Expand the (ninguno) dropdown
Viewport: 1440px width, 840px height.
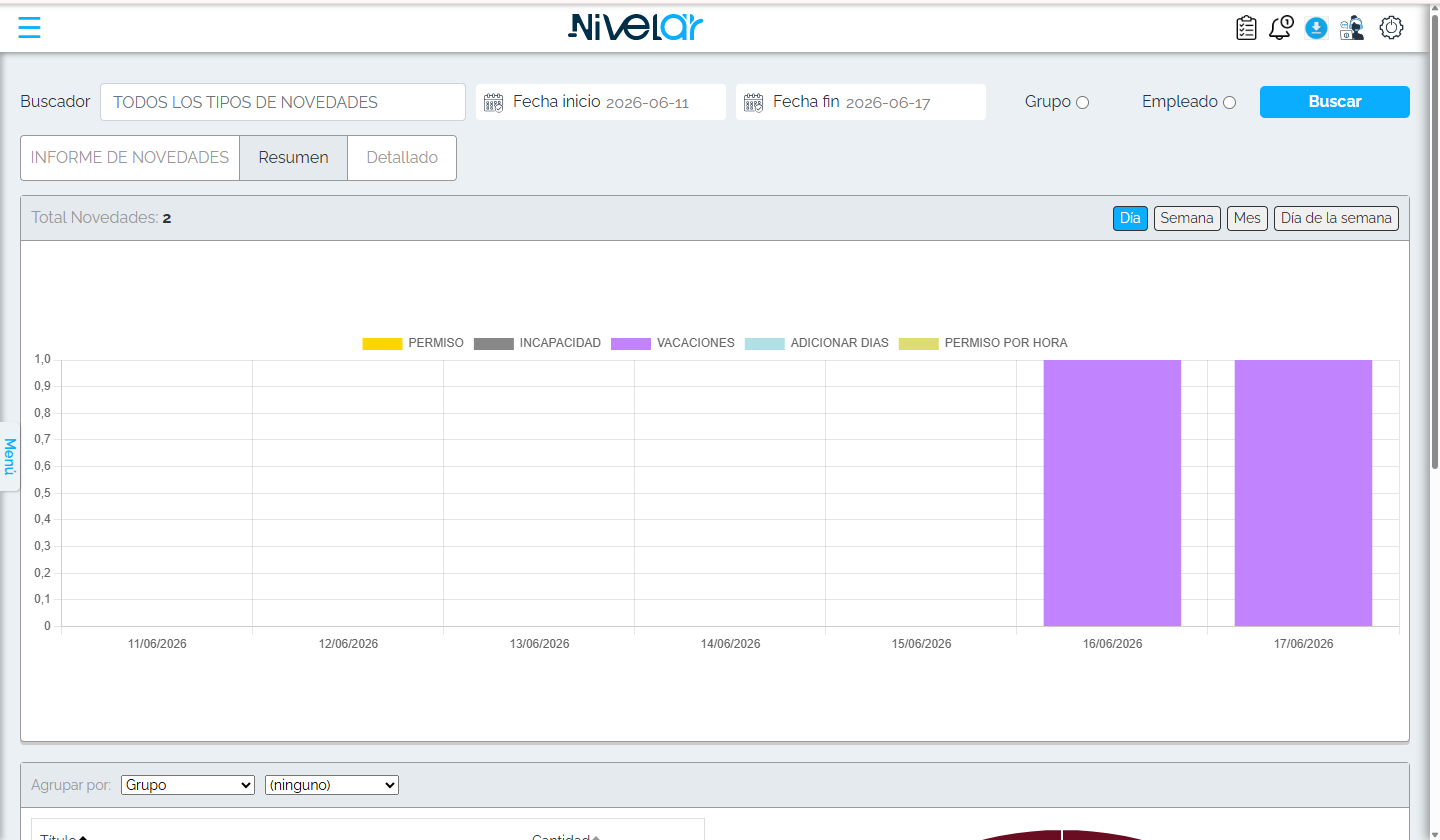tap(332, 785)
